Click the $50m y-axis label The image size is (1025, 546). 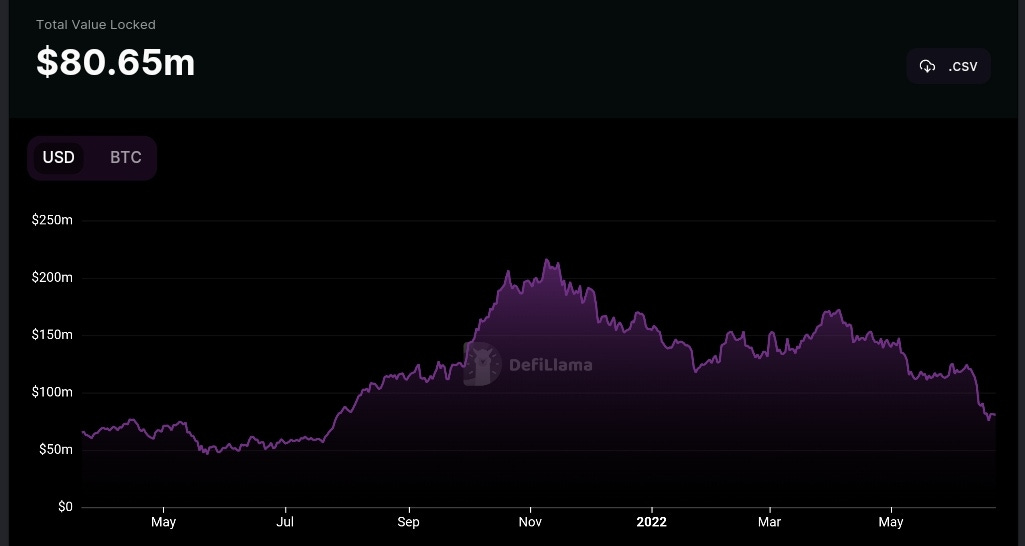pos(56,450)
